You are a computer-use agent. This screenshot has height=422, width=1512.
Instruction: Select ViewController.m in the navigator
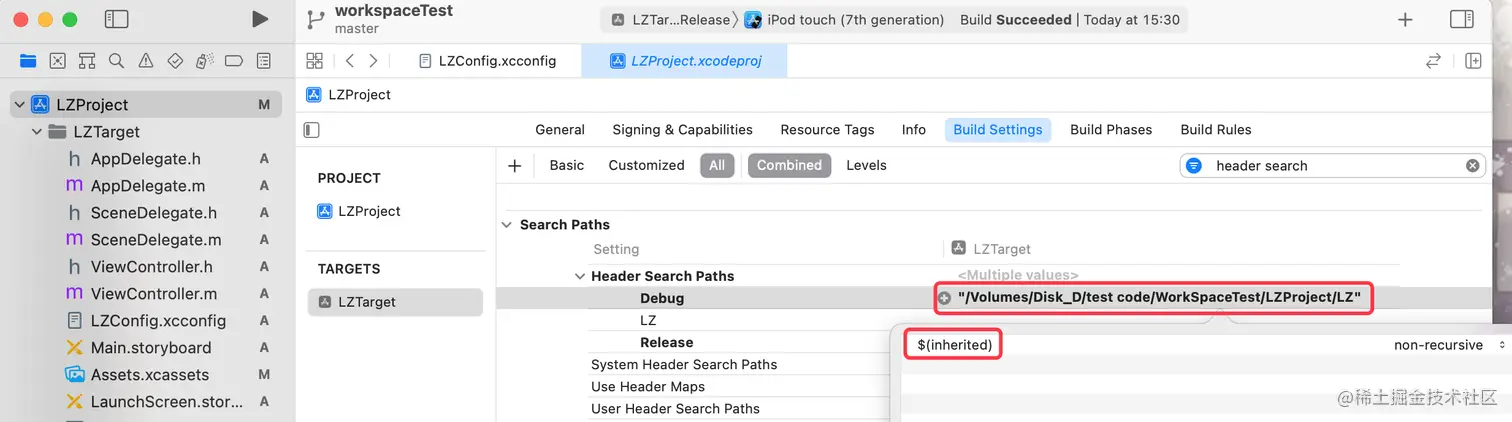[x=153, y=294]
